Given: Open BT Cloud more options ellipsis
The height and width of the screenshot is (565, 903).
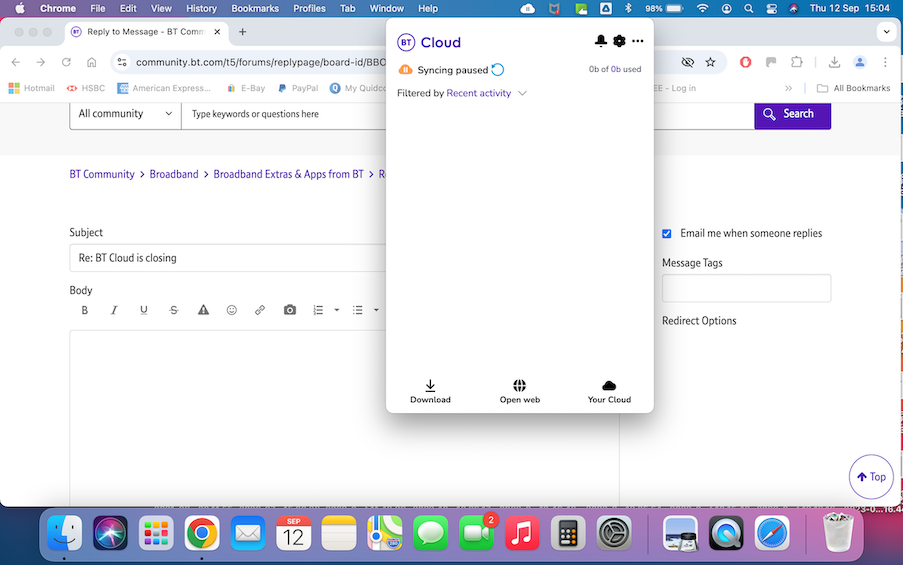Looking at the screenshot, I should pyautogui.click(x=638, y=41).
